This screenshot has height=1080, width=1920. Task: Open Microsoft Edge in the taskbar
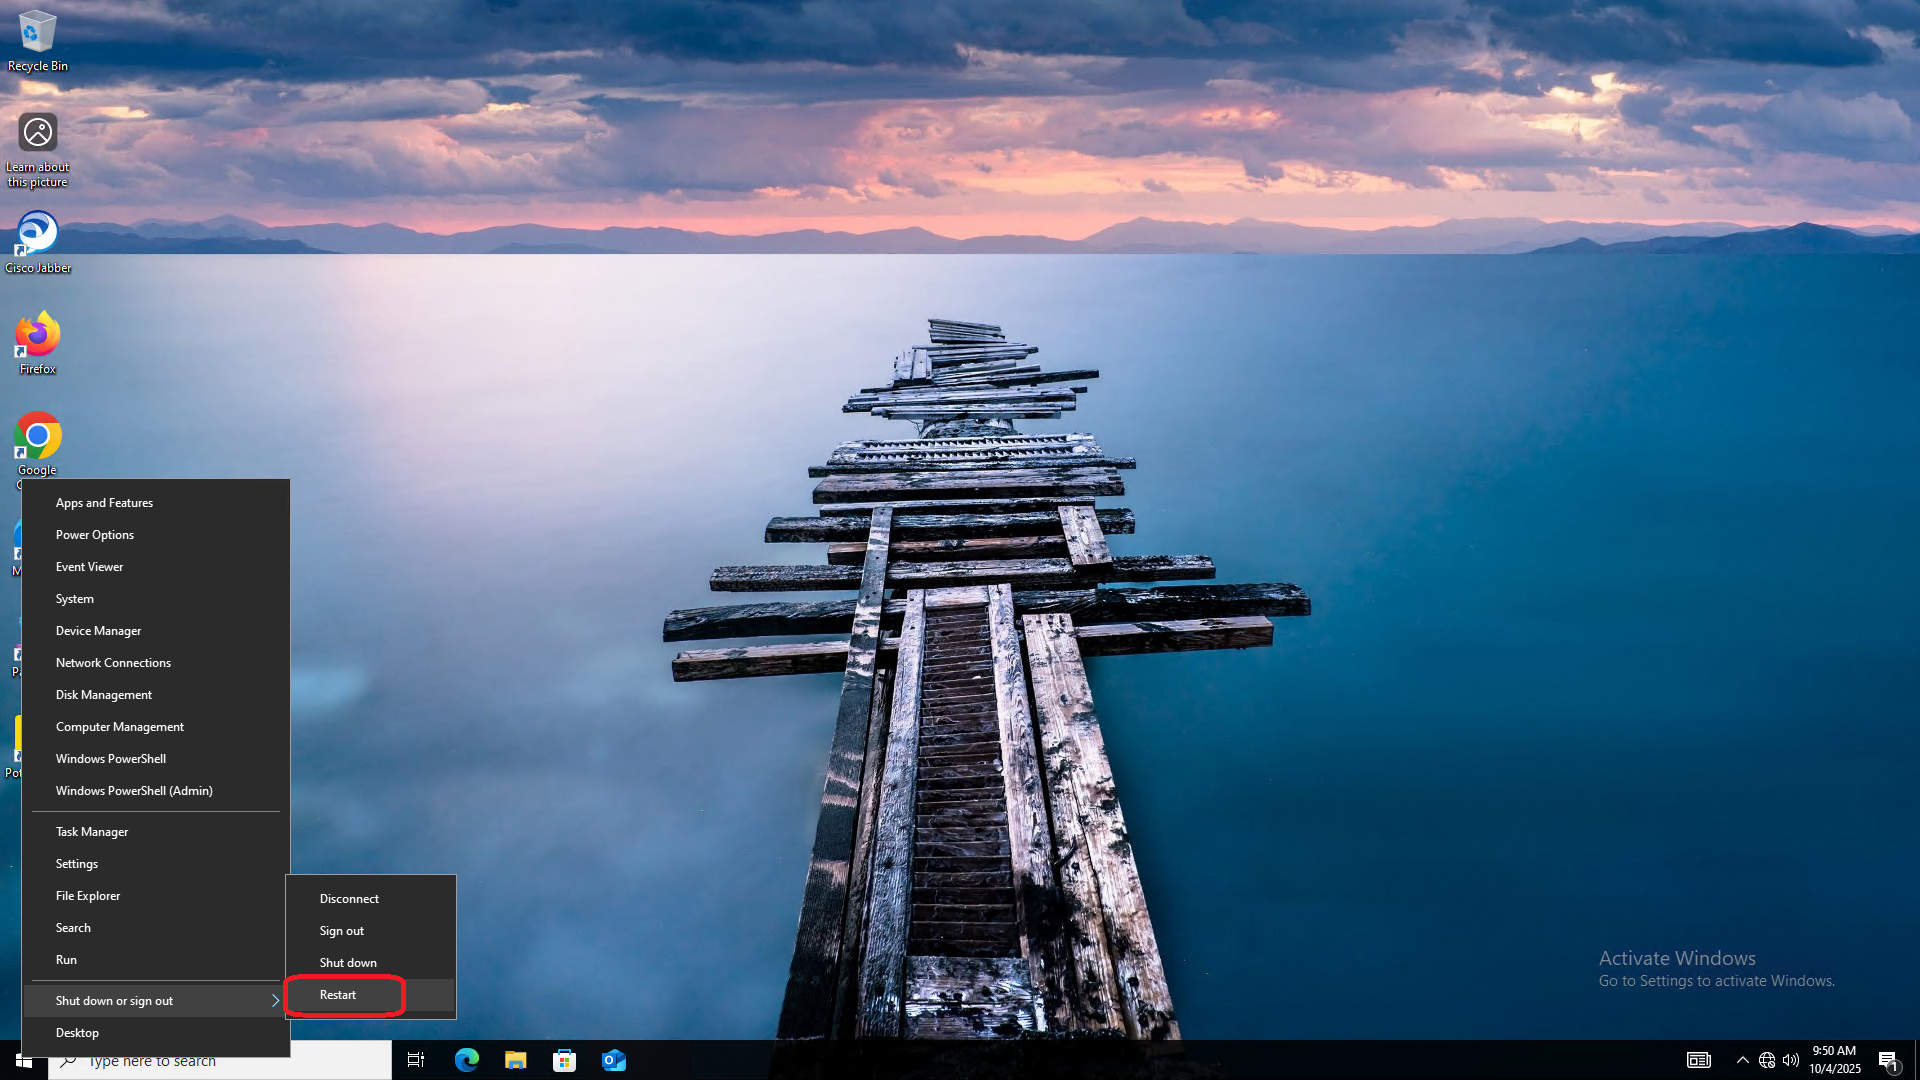click(x=467, y=1060)
